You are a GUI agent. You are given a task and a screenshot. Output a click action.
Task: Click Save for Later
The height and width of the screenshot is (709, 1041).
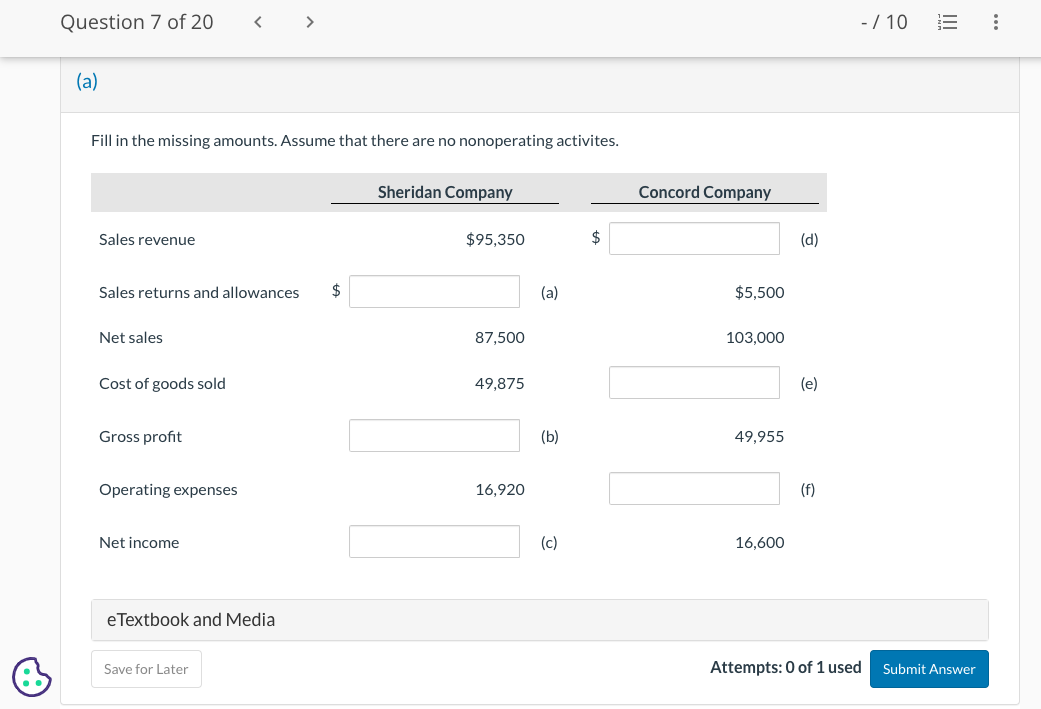click(x=146, y=668)
